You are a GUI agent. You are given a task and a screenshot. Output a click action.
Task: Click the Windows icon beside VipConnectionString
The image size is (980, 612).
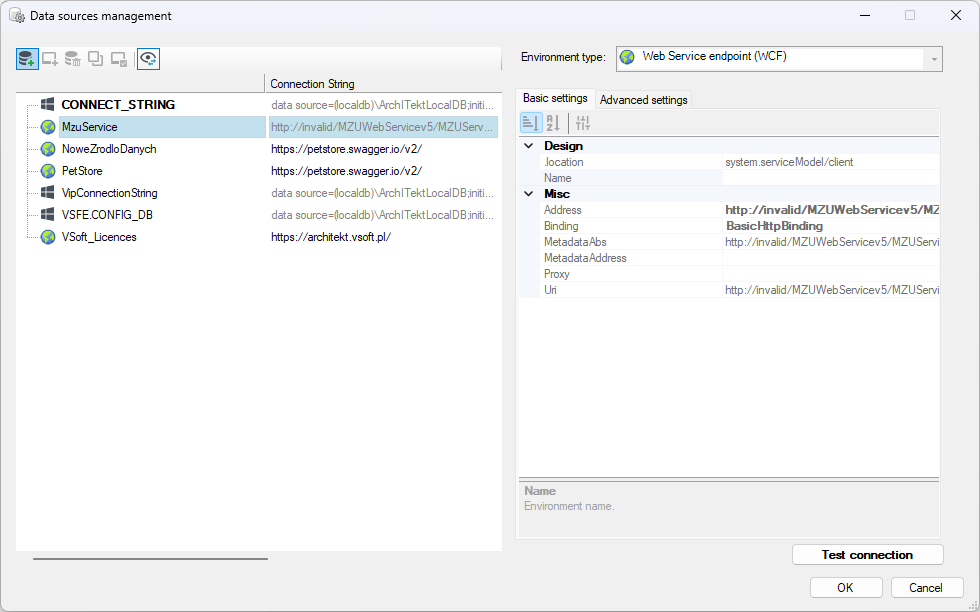click(x=48, y=193)
